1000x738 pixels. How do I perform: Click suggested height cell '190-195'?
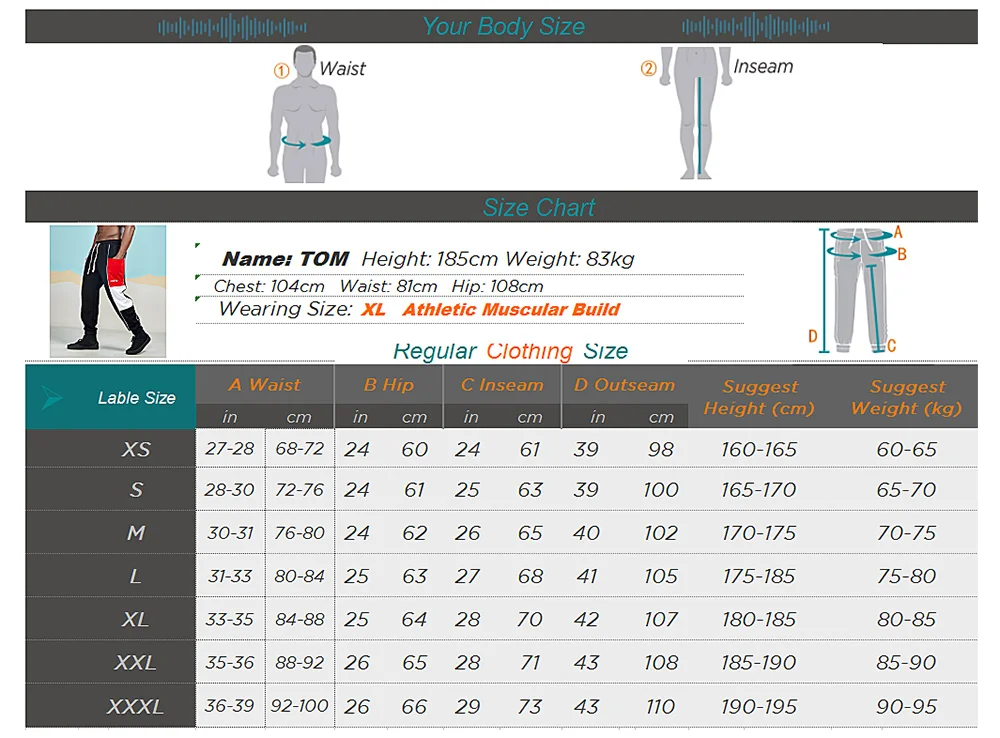coord(759,707)
